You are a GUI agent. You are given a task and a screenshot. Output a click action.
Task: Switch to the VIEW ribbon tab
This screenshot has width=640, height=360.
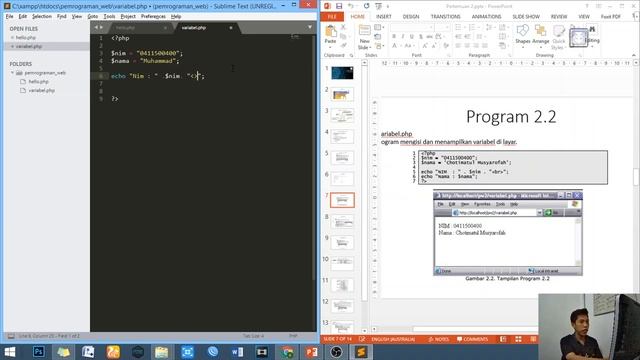coord(584,16)
